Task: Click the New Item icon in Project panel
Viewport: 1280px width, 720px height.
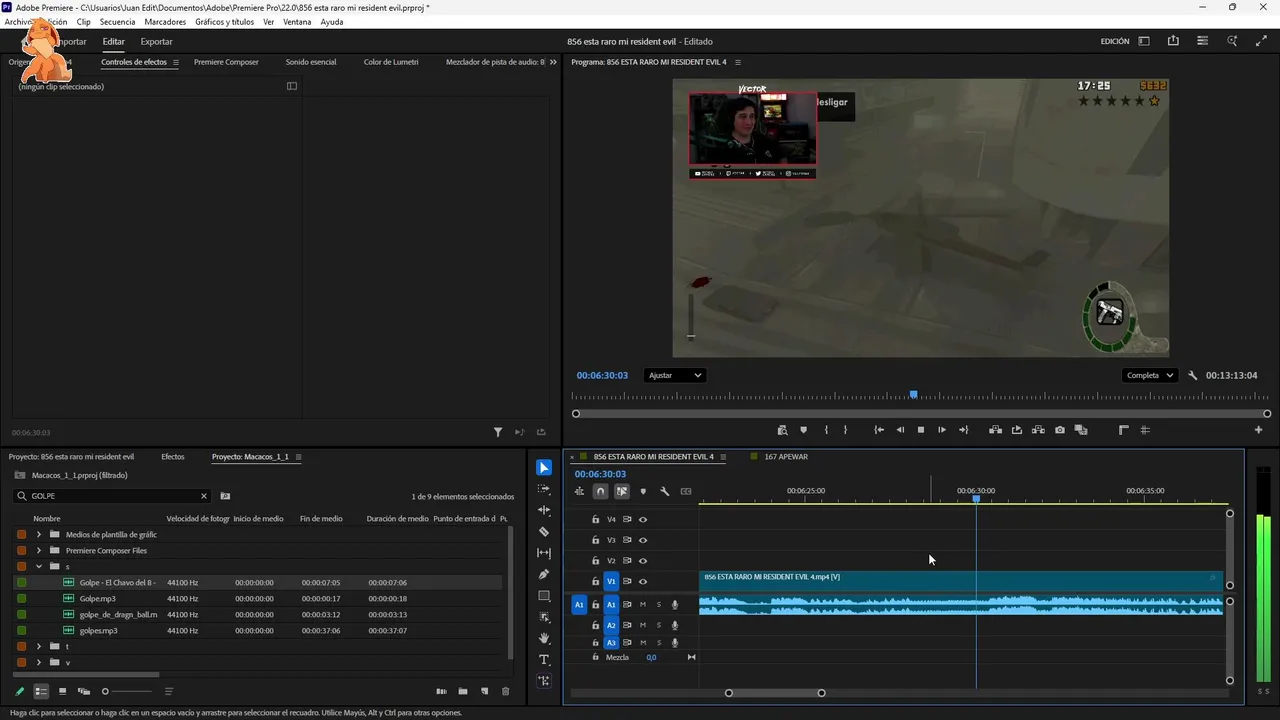Action: pyautogui.click(x=485, y=691)
